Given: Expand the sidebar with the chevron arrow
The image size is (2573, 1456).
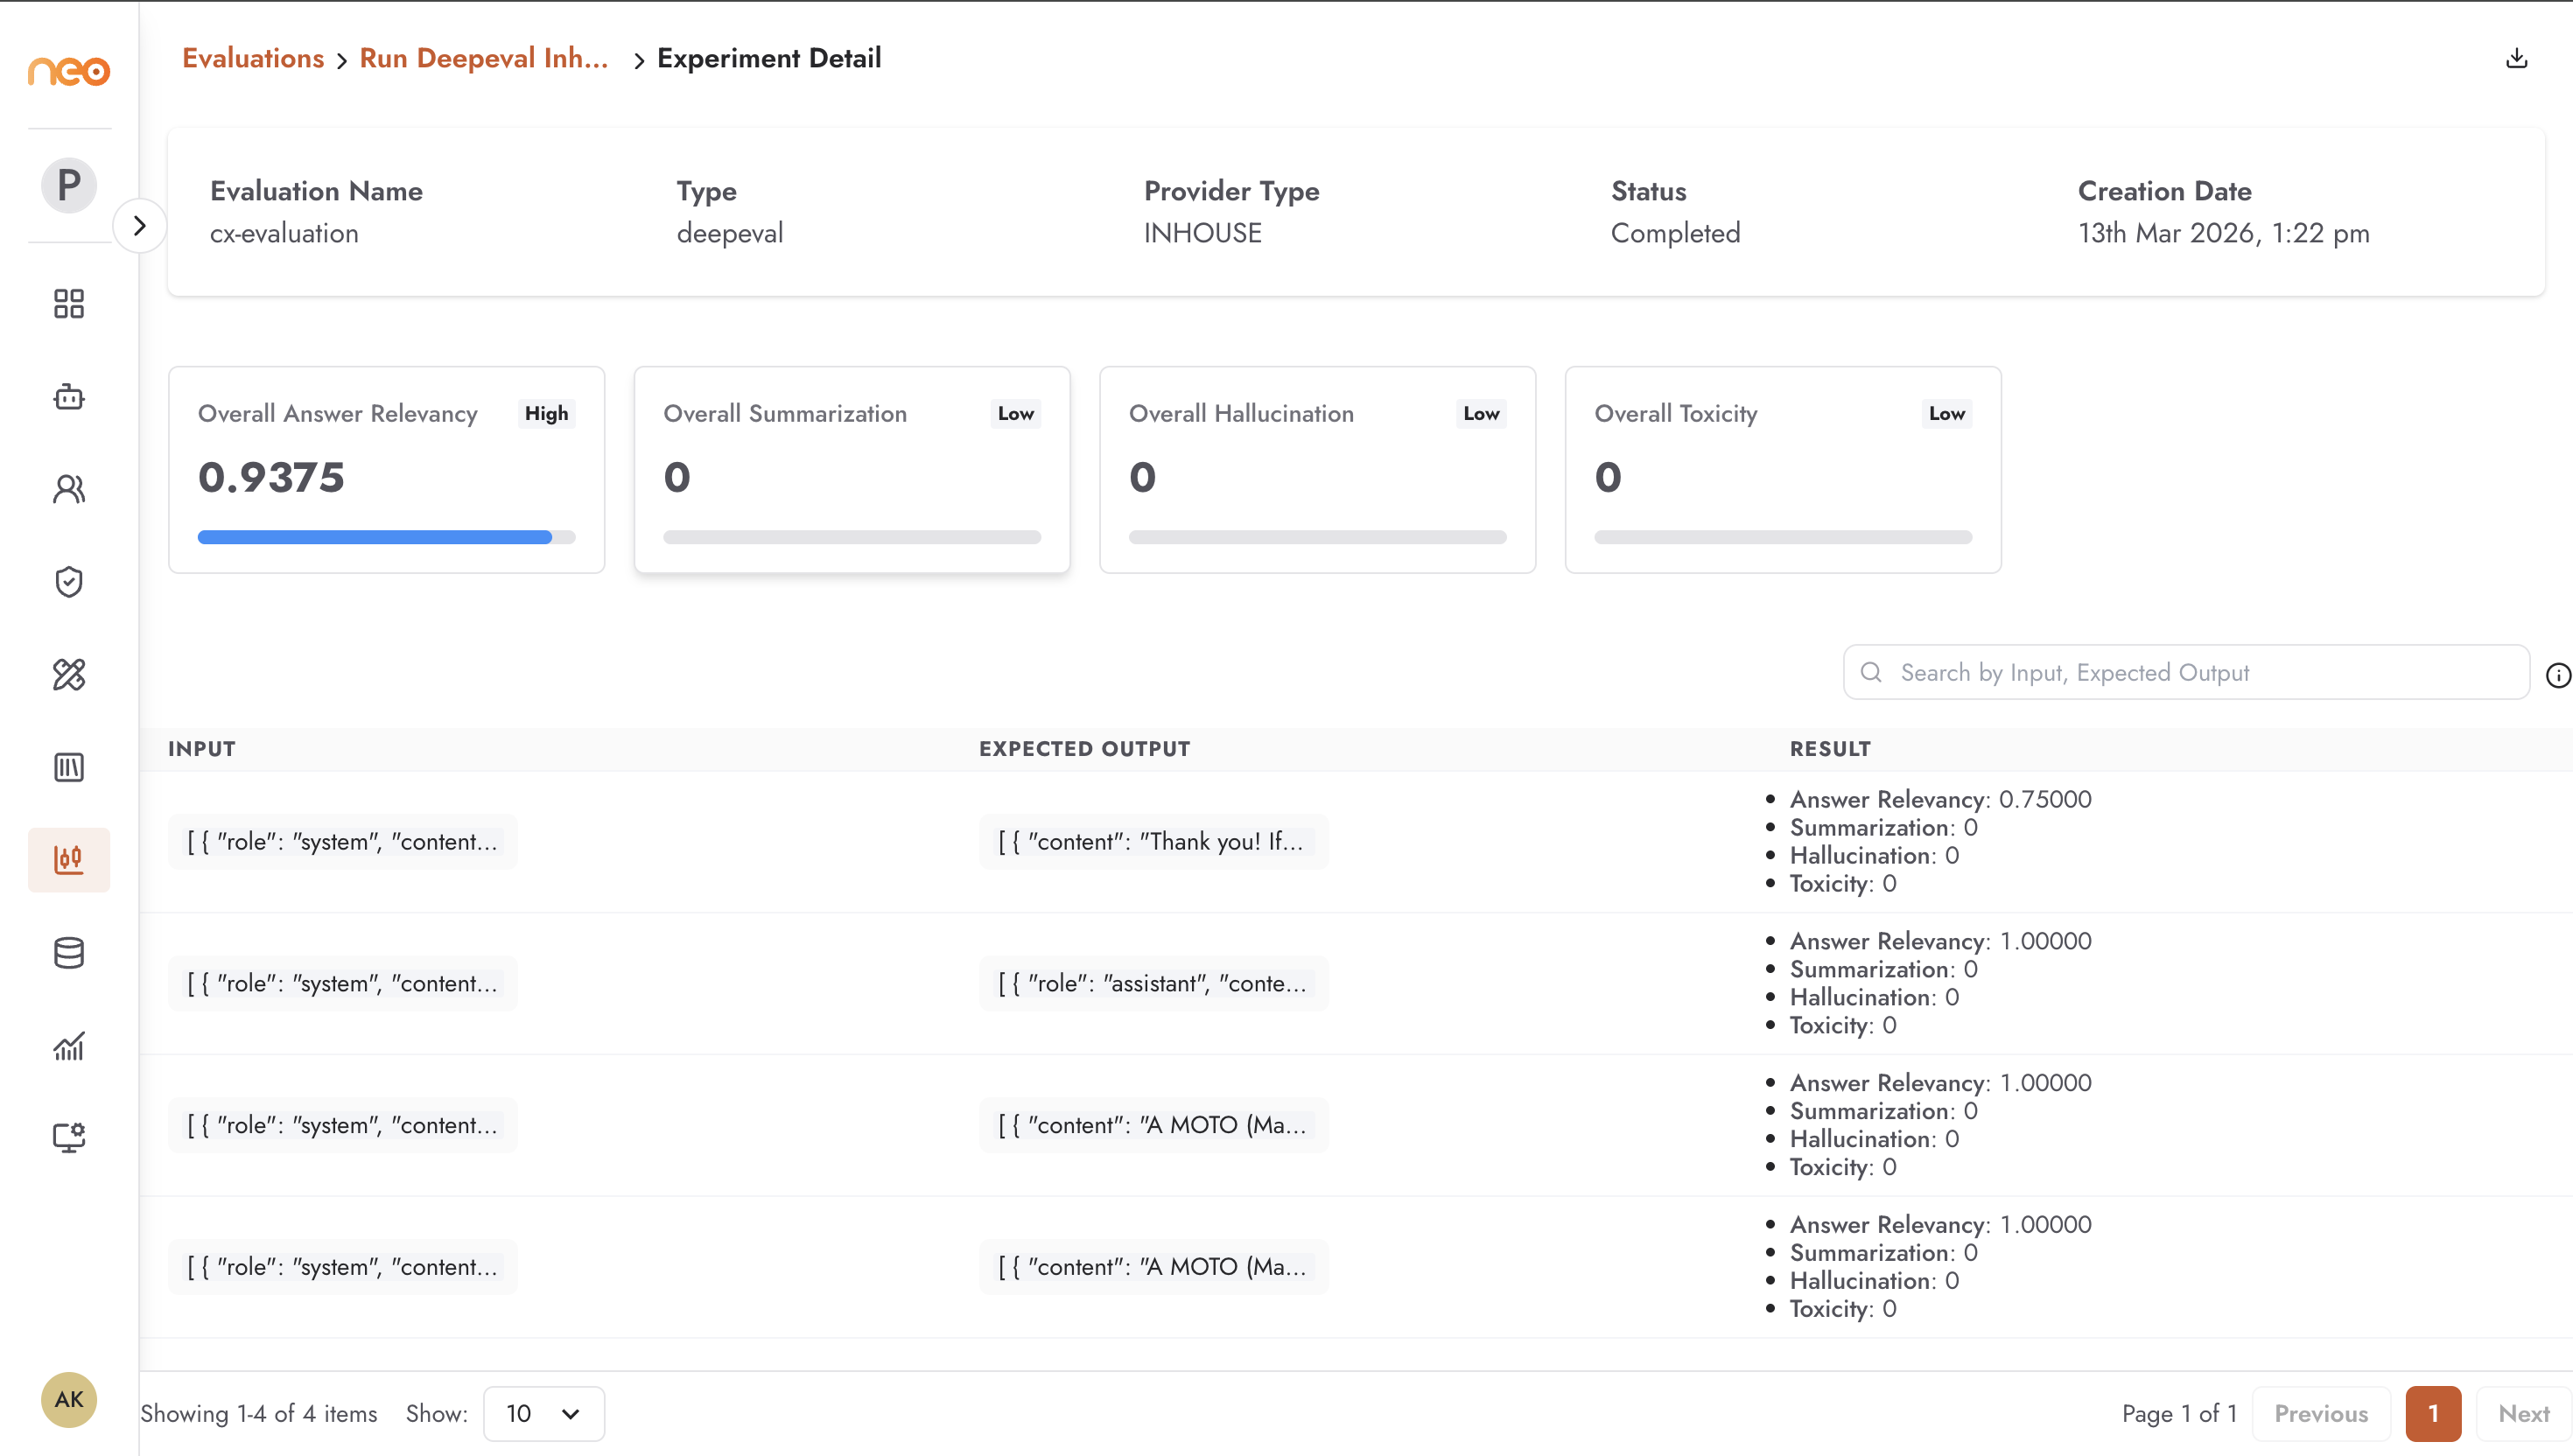Looking at the screenshot, I should click(x=139, y=226).
